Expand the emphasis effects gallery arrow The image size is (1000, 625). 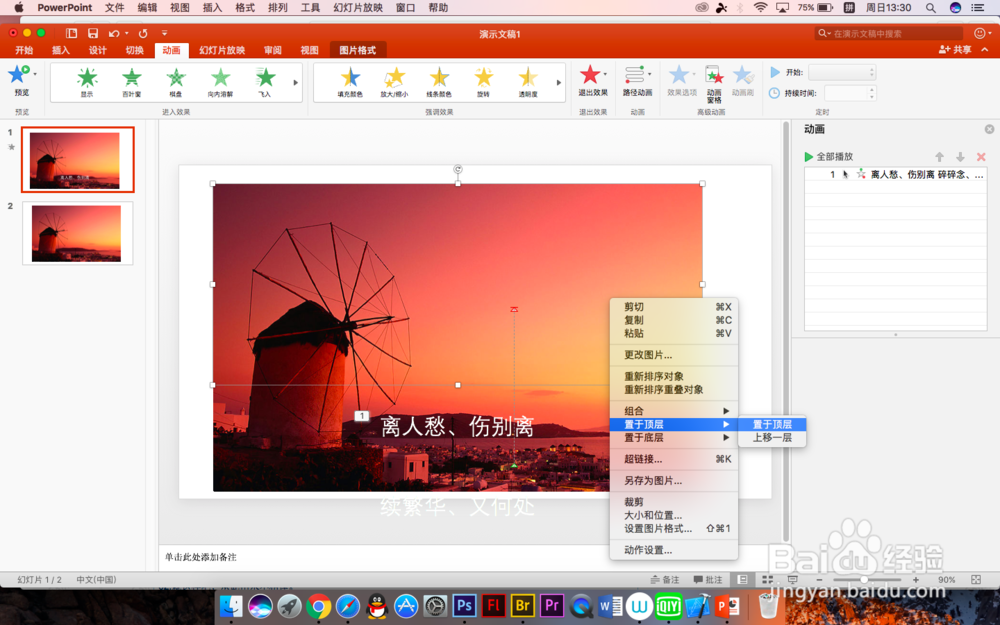point(559,82)
